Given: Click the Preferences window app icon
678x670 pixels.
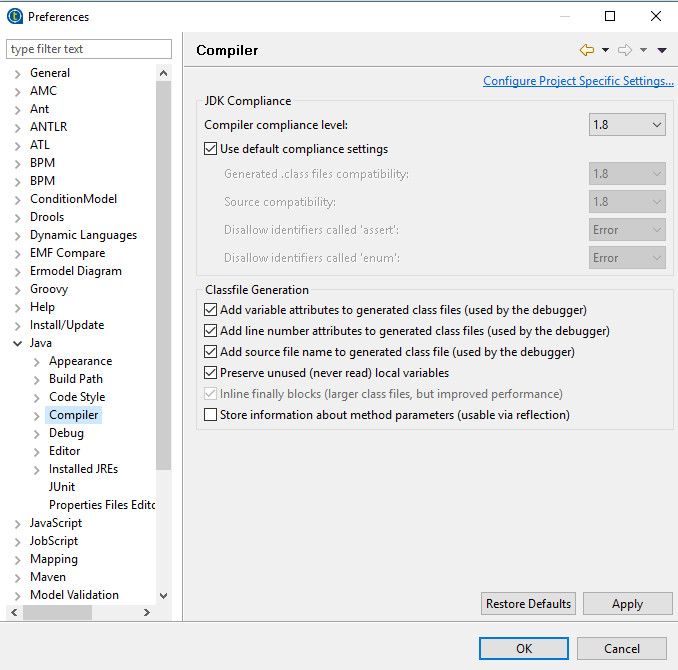Looking at the screenshot, I should click(15, 16).
